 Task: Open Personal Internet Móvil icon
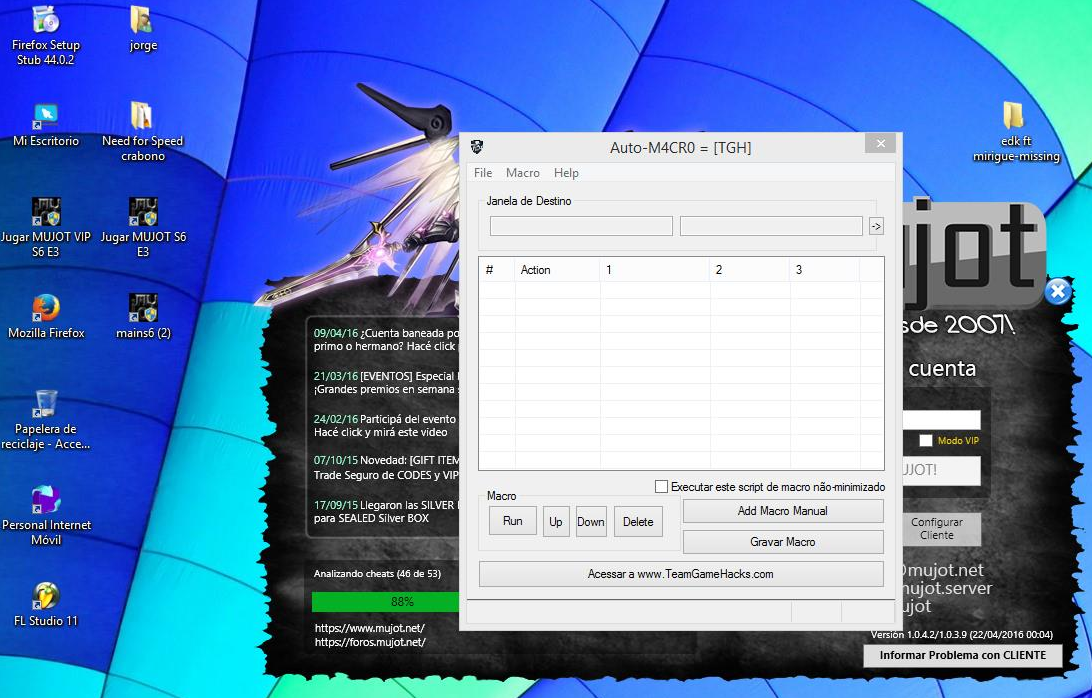[46, 500]
